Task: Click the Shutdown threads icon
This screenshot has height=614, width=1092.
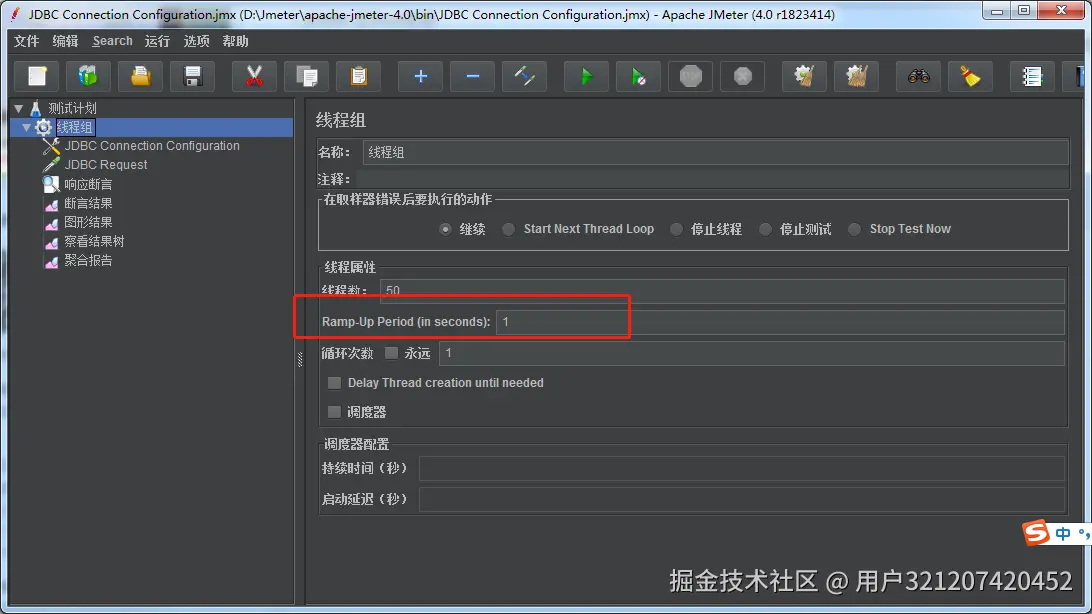Action: coord(743,76)
